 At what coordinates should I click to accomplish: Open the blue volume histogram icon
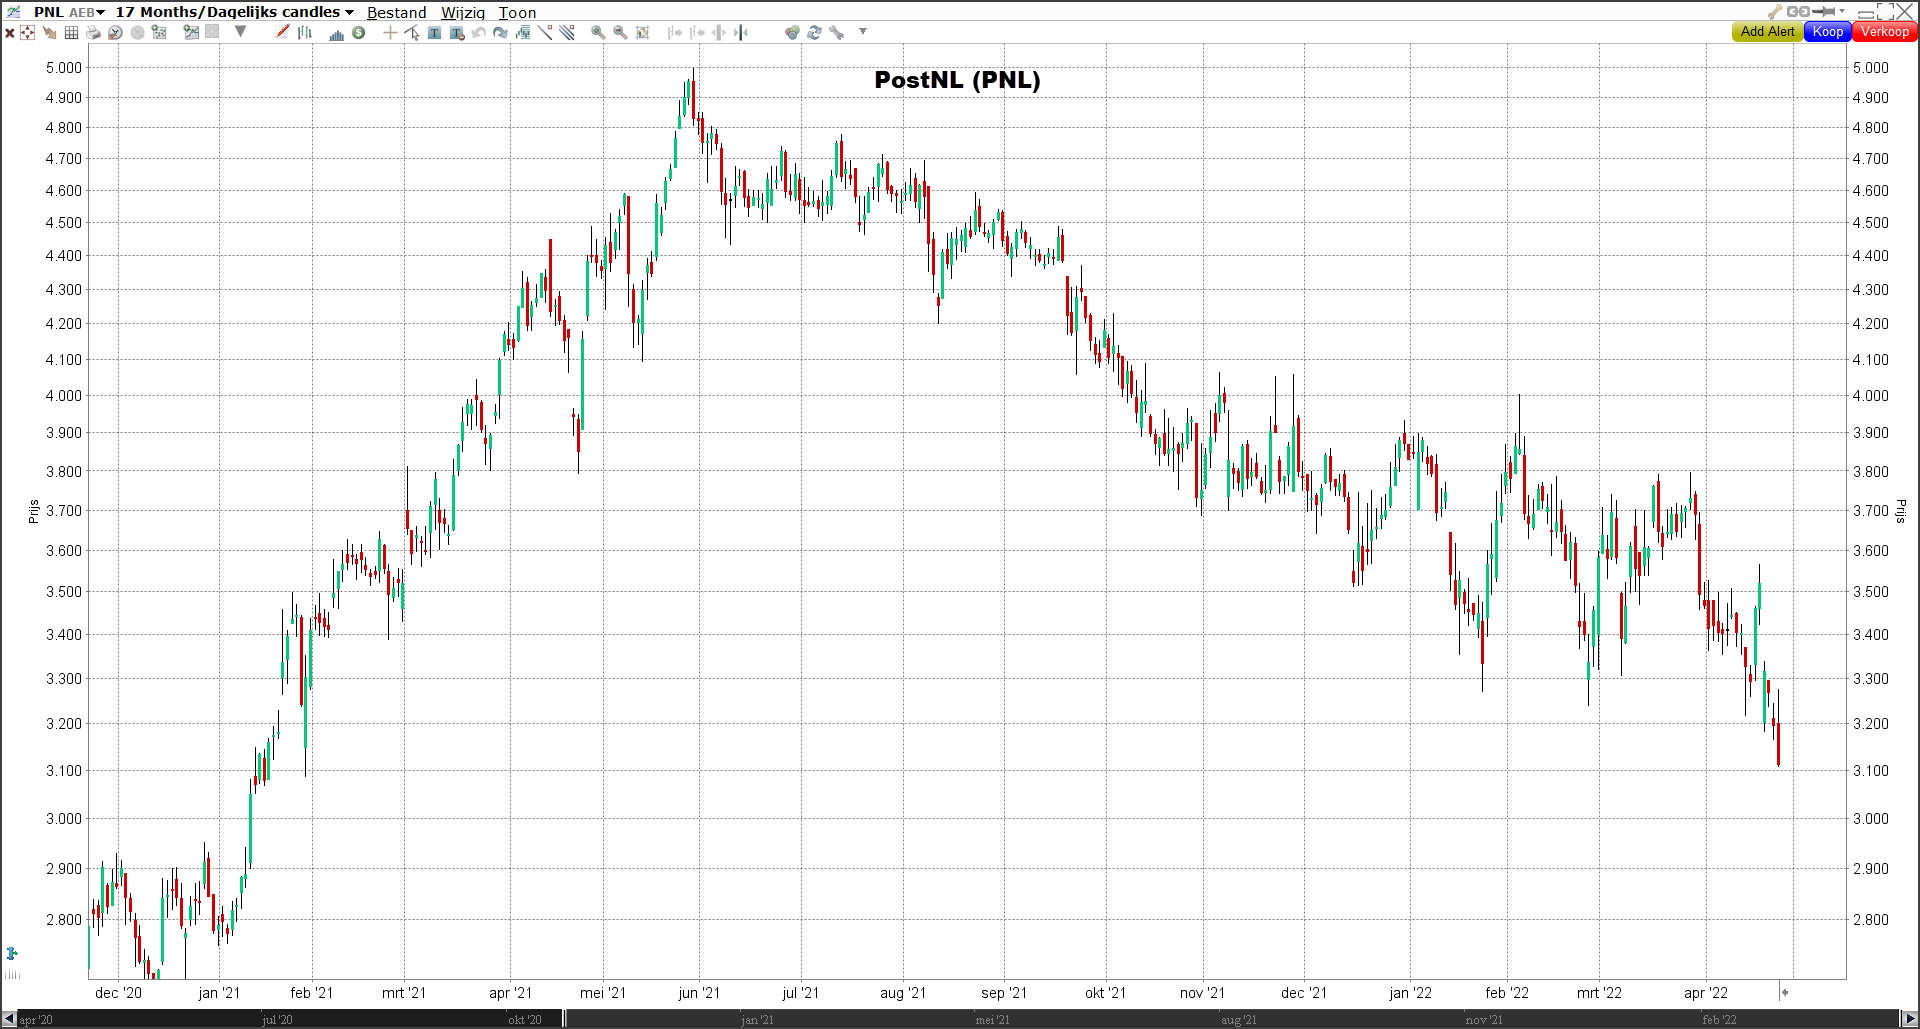coord(337,34)
